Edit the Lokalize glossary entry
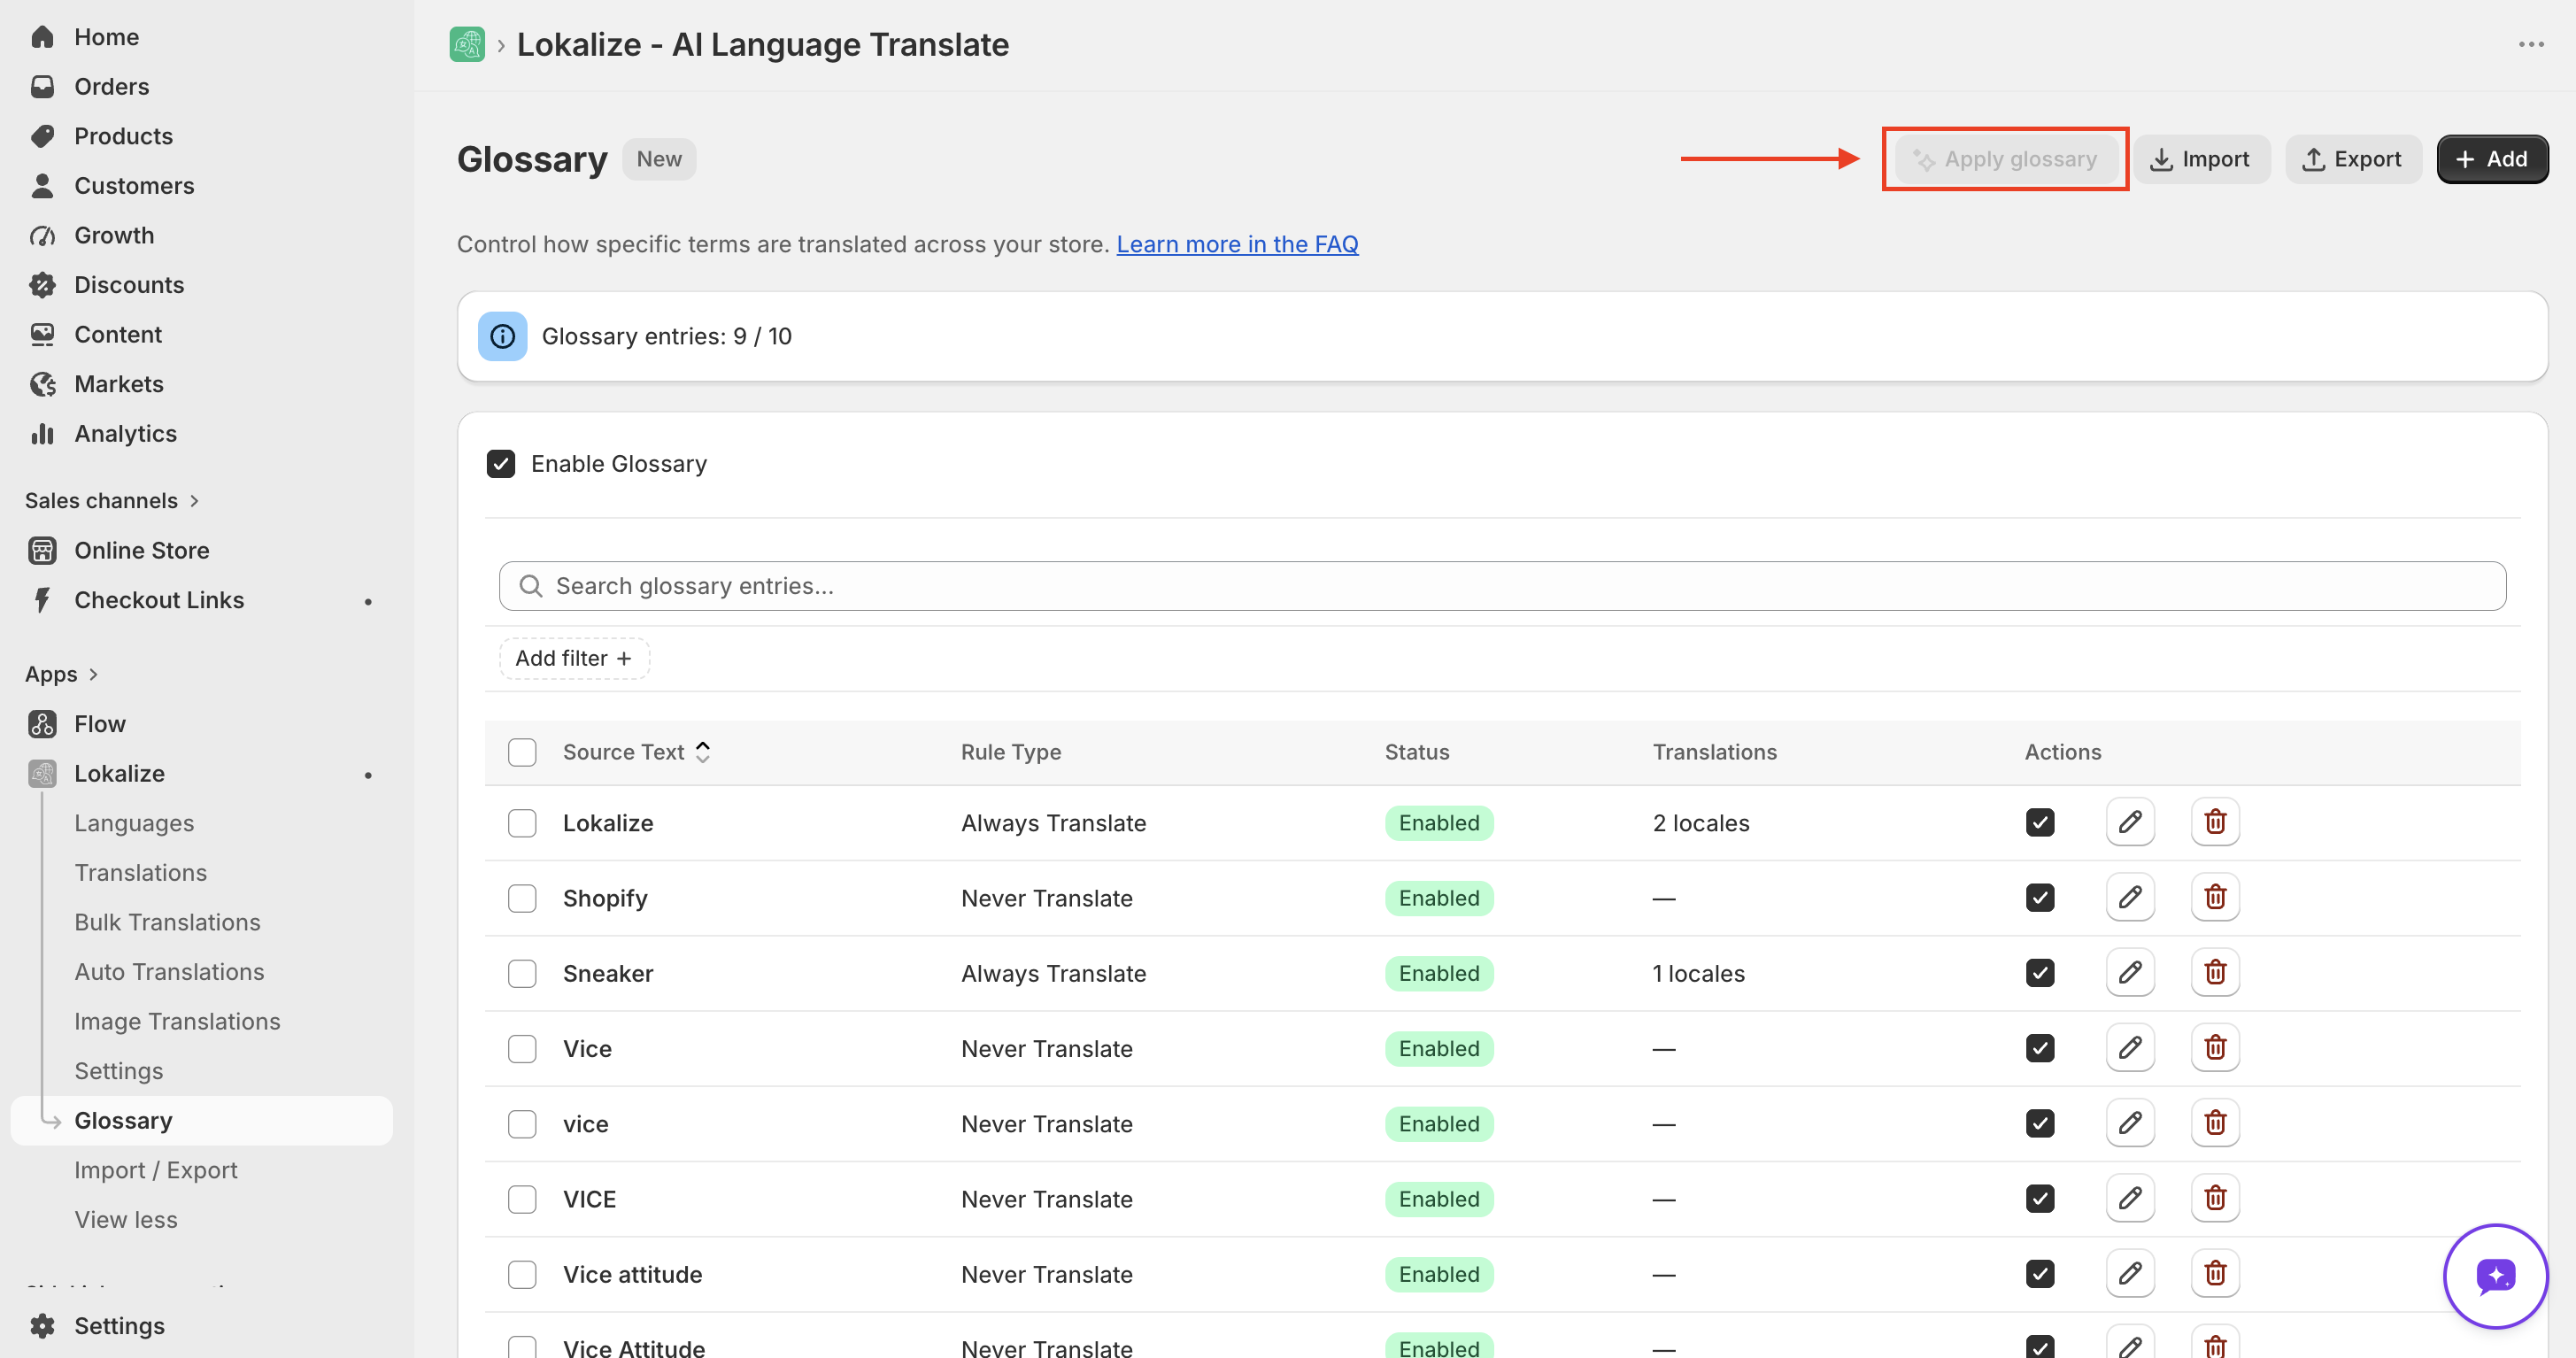 tap(2130, 822)
